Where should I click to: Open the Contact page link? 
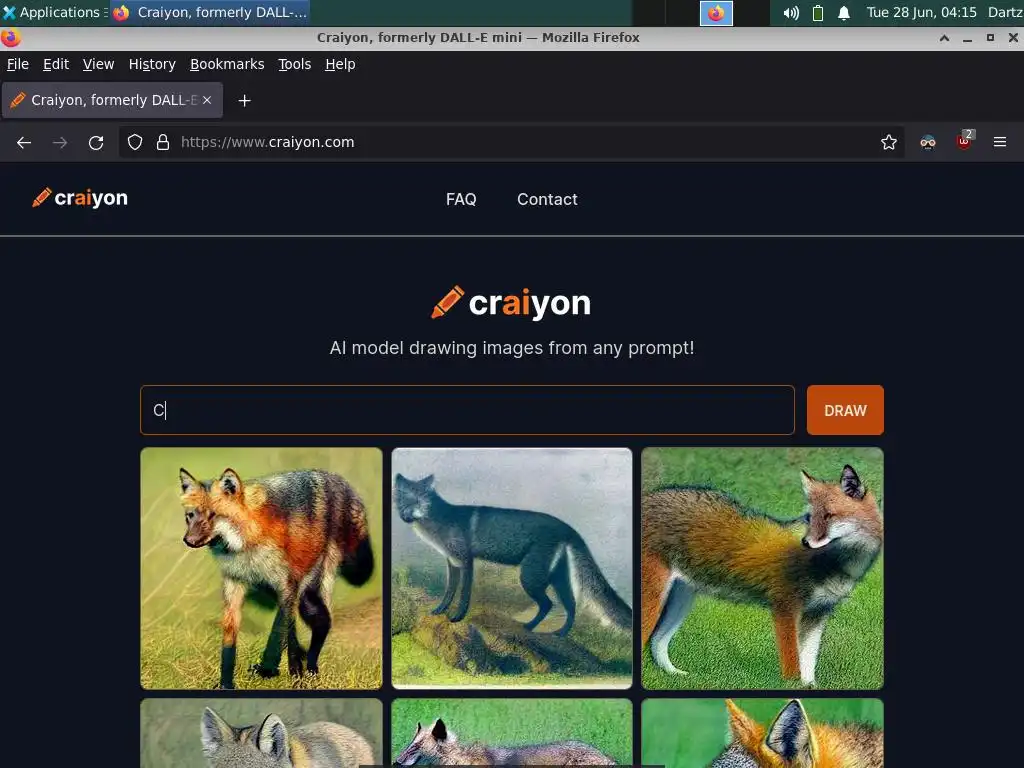tap(547, 199)
